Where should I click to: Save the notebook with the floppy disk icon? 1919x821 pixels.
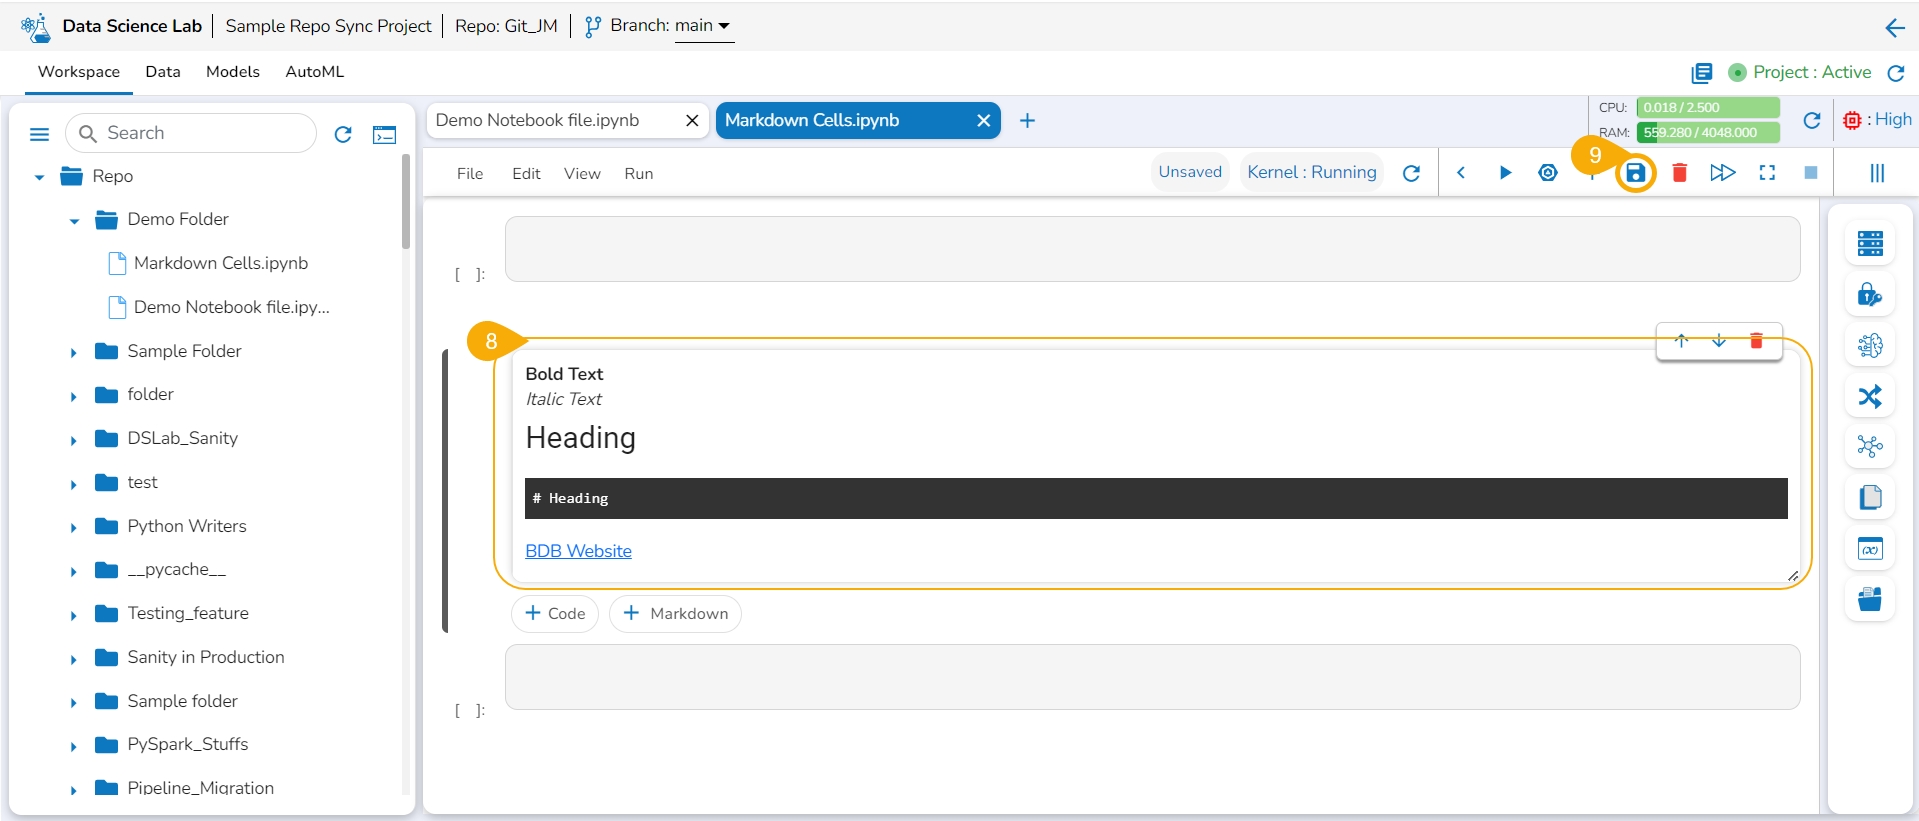coord(1635,173)
